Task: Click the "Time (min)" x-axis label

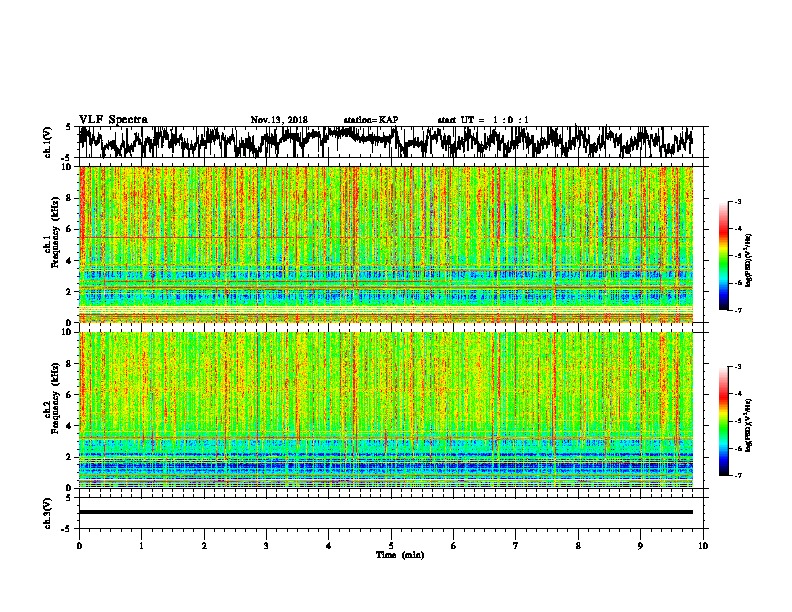Action: point(400,555)
